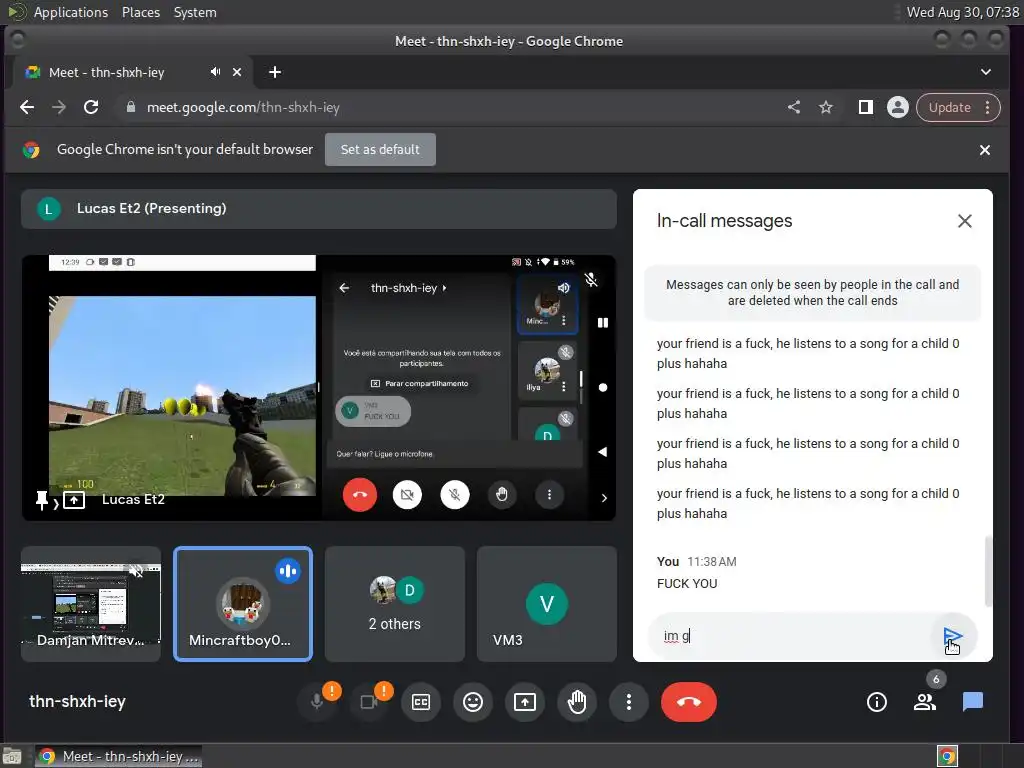This screenshot has width=1024, height=768.
Task: Show the participants people icon
Action: tap(925, 702)
